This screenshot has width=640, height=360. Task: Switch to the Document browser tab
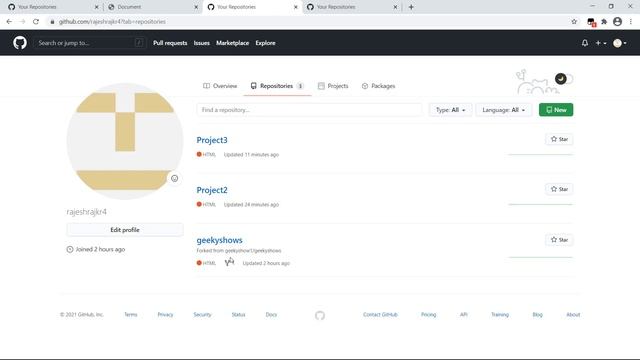point(152,7)
